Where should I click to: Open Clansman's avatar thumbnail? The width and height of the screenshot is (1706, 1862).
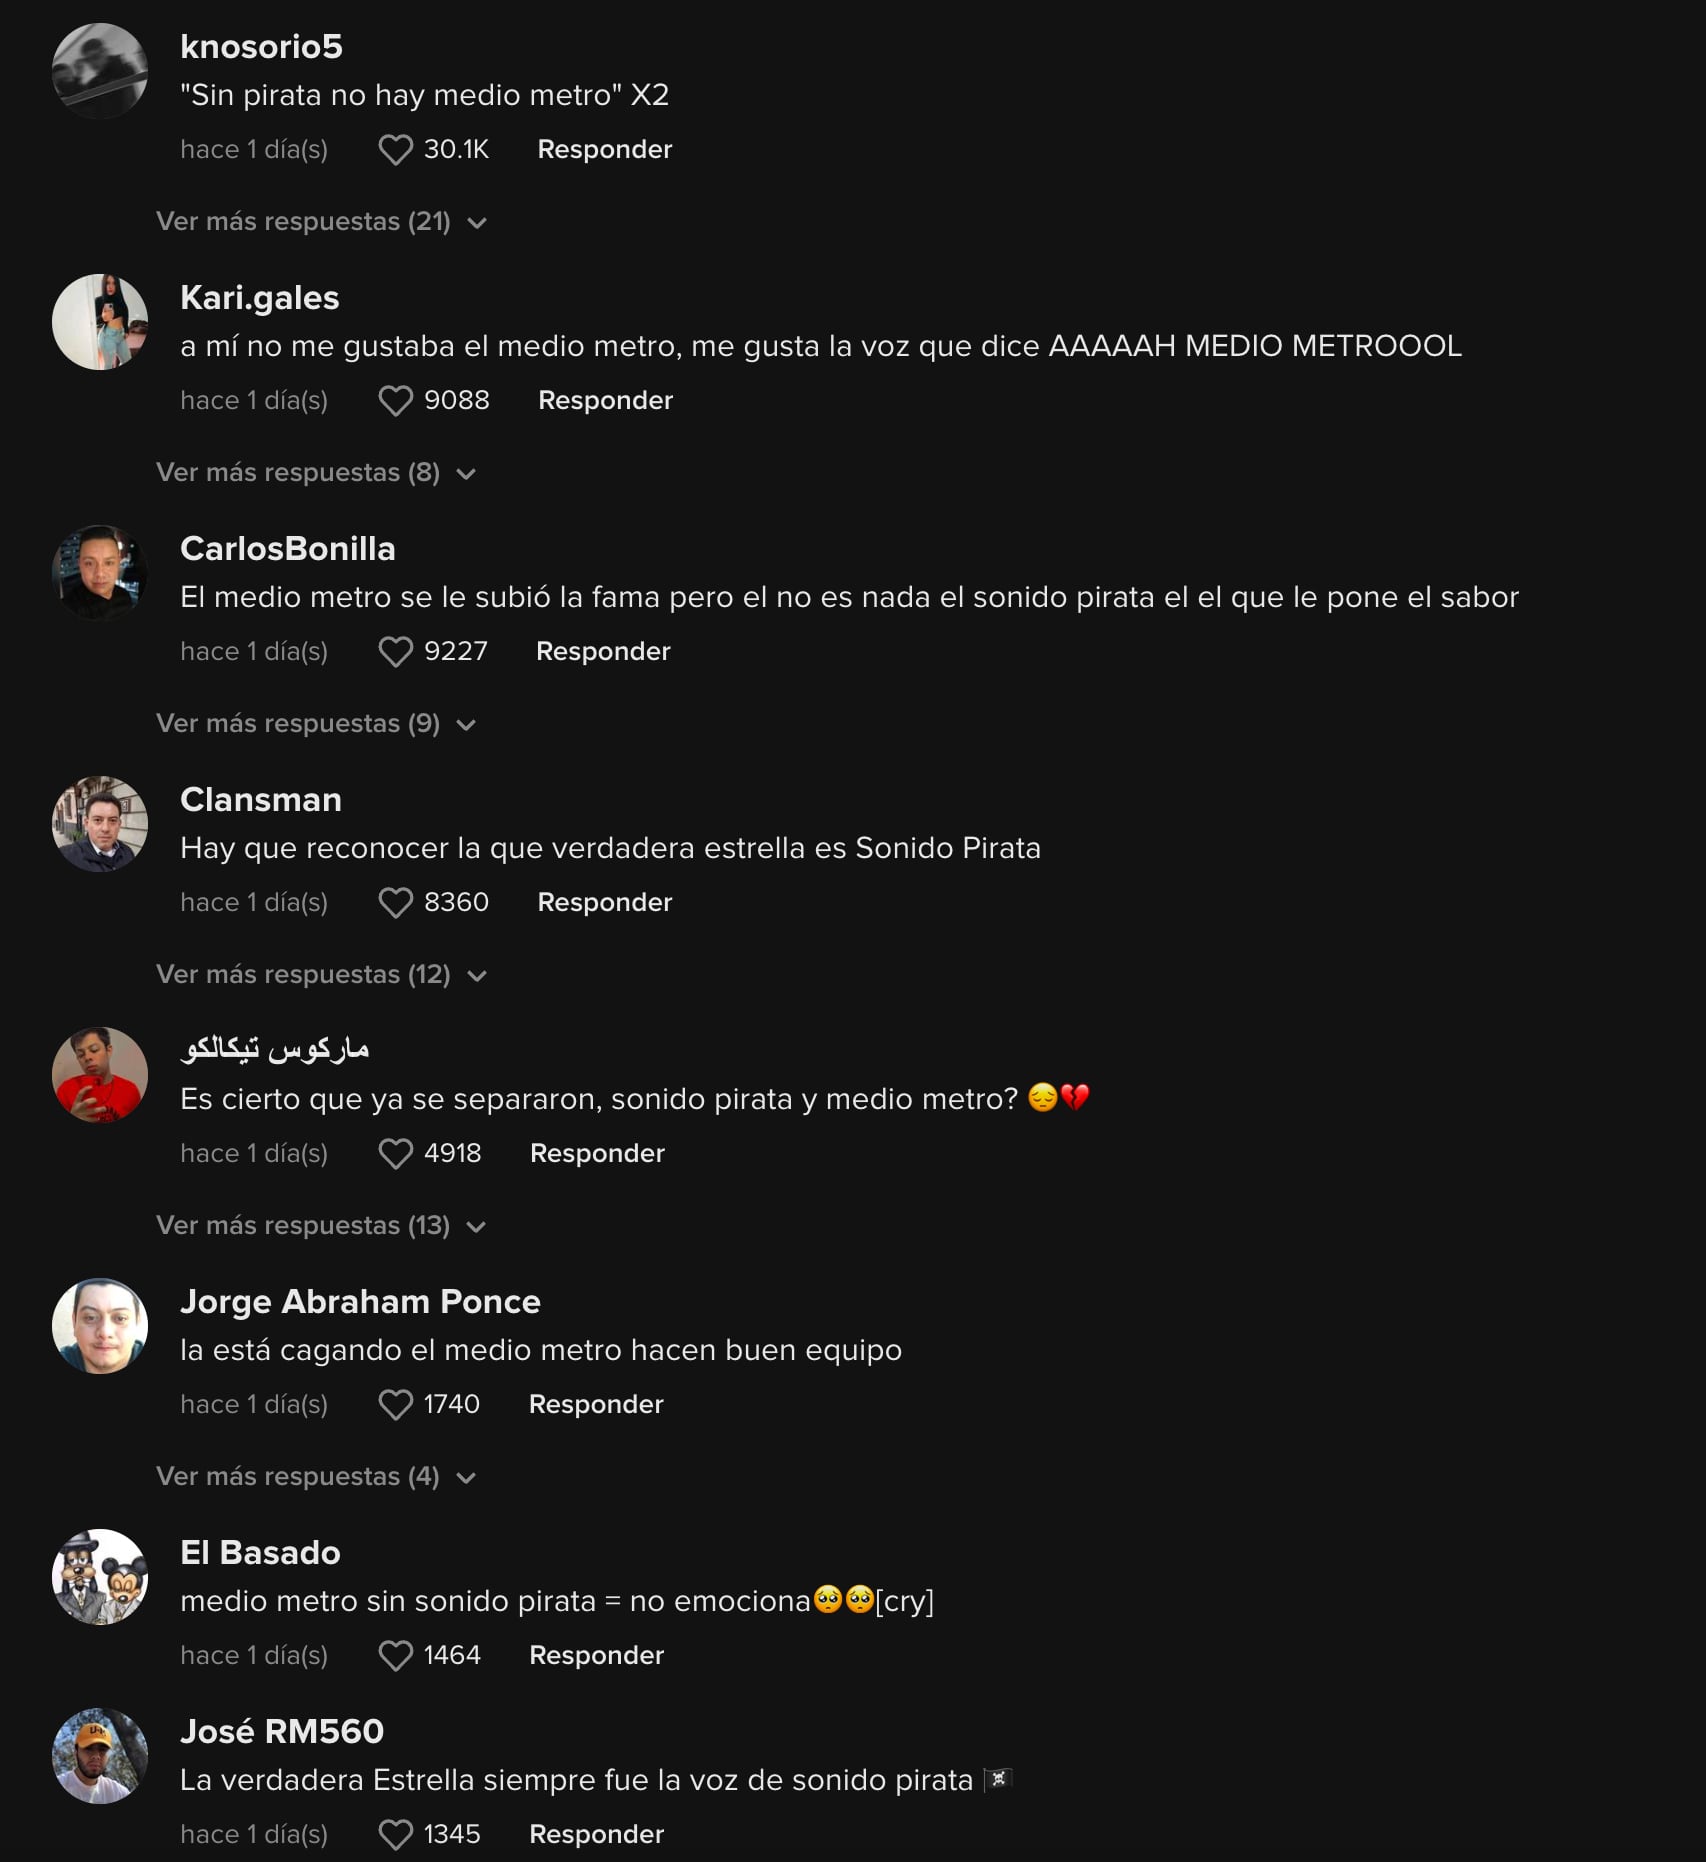pyautogui.click(x=100, y=824)
